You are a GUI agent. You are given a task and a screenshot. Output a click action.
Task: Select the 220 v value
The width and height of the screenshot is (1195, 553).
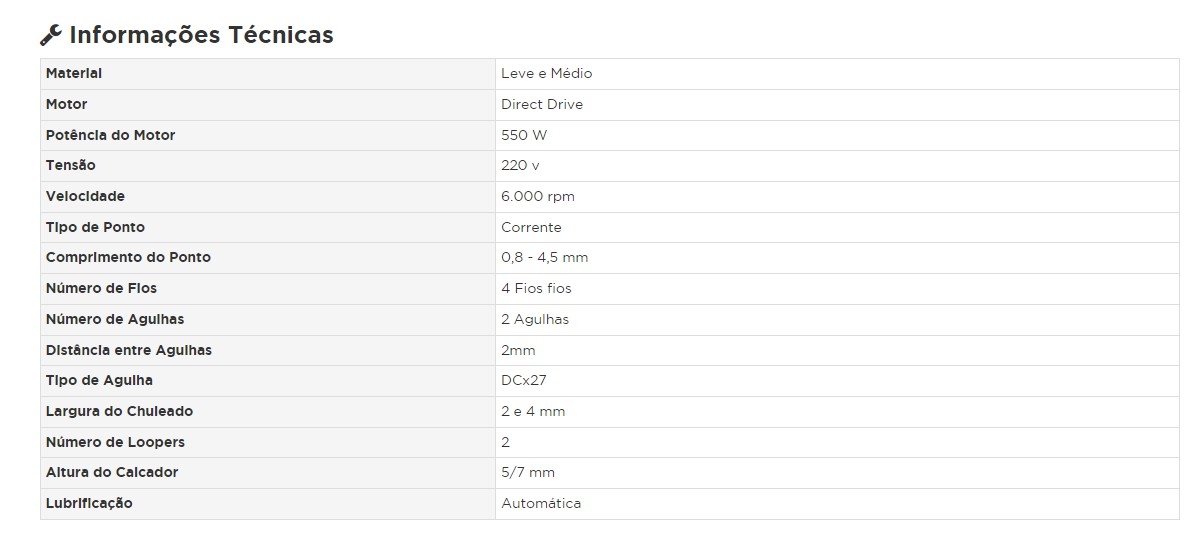(x=520, y=166)
